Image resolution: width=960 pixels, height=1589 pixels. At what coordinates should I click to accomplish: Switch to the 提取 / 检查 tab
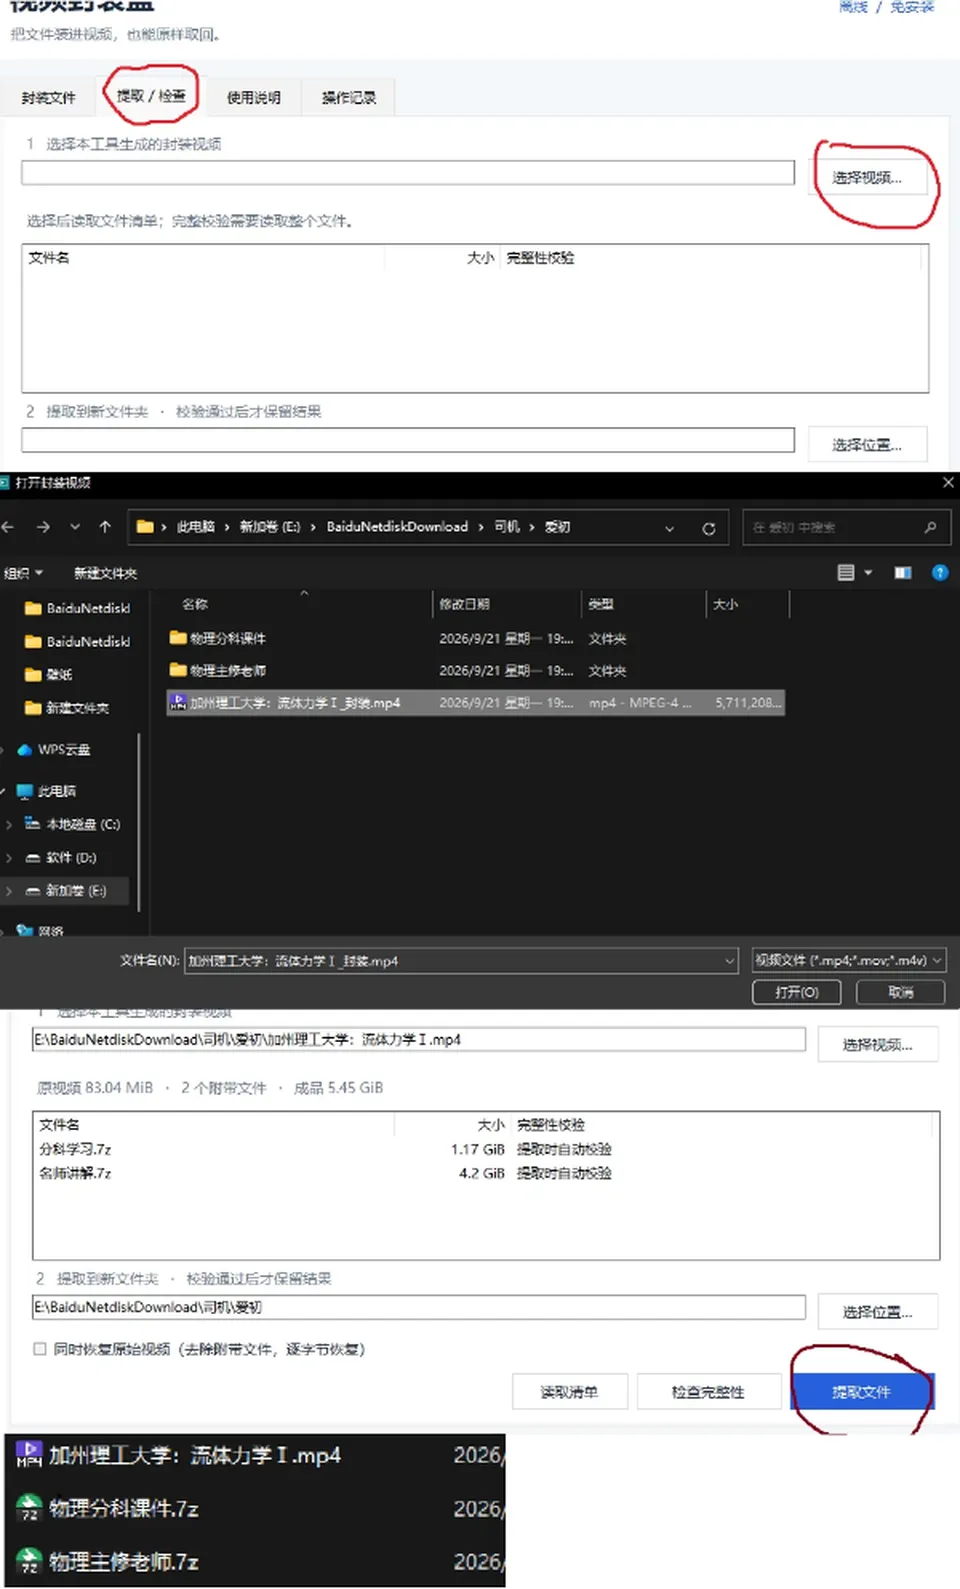click(151, 96)
